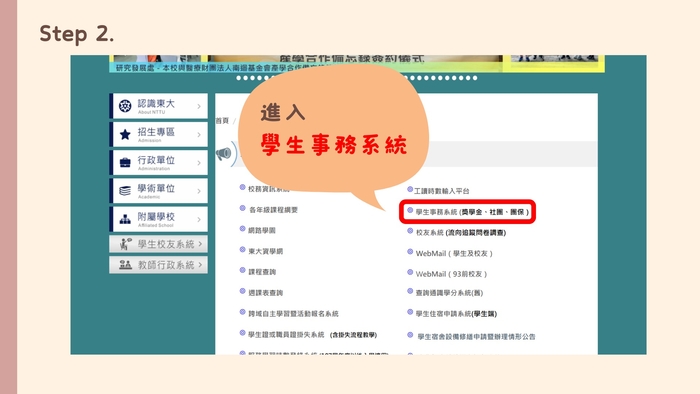
Task: Open the 東大資學網 link
Action: click(x=265, y=251)
